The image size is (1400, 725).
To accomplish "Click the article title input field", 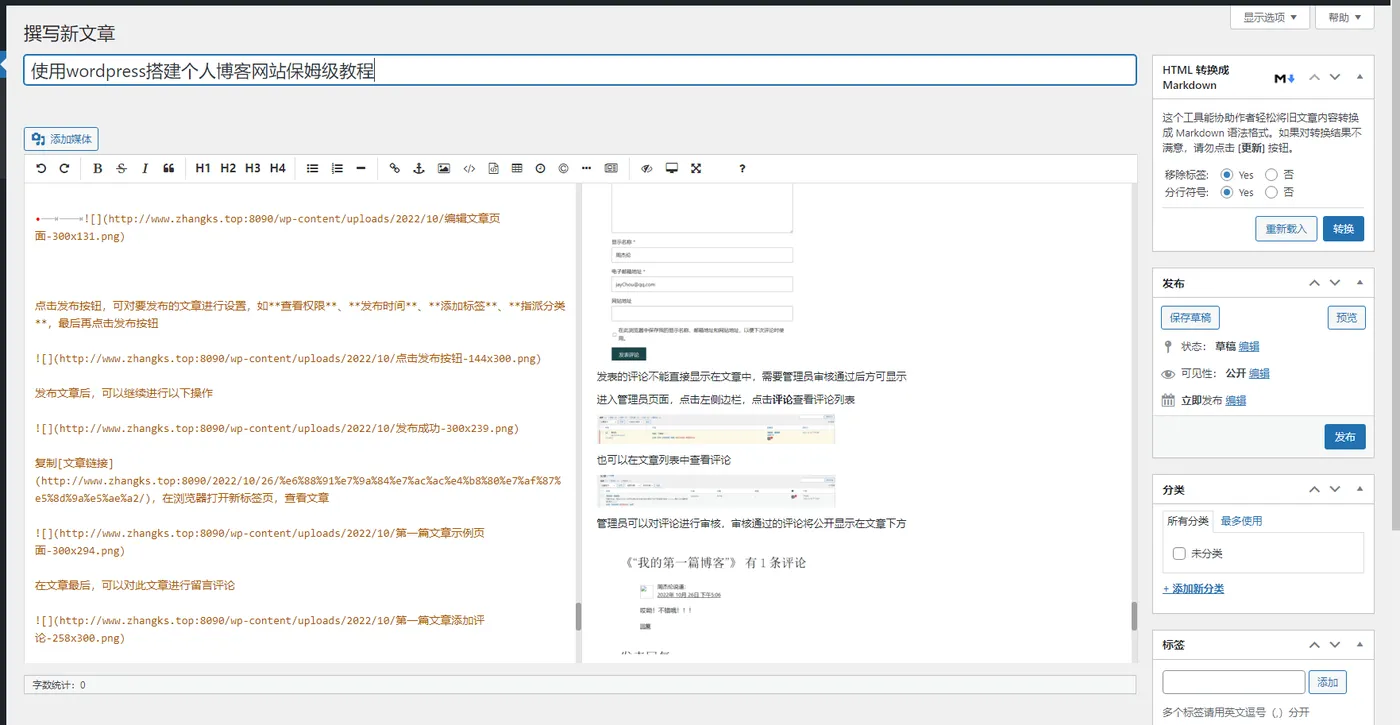I will coord(580,70).
